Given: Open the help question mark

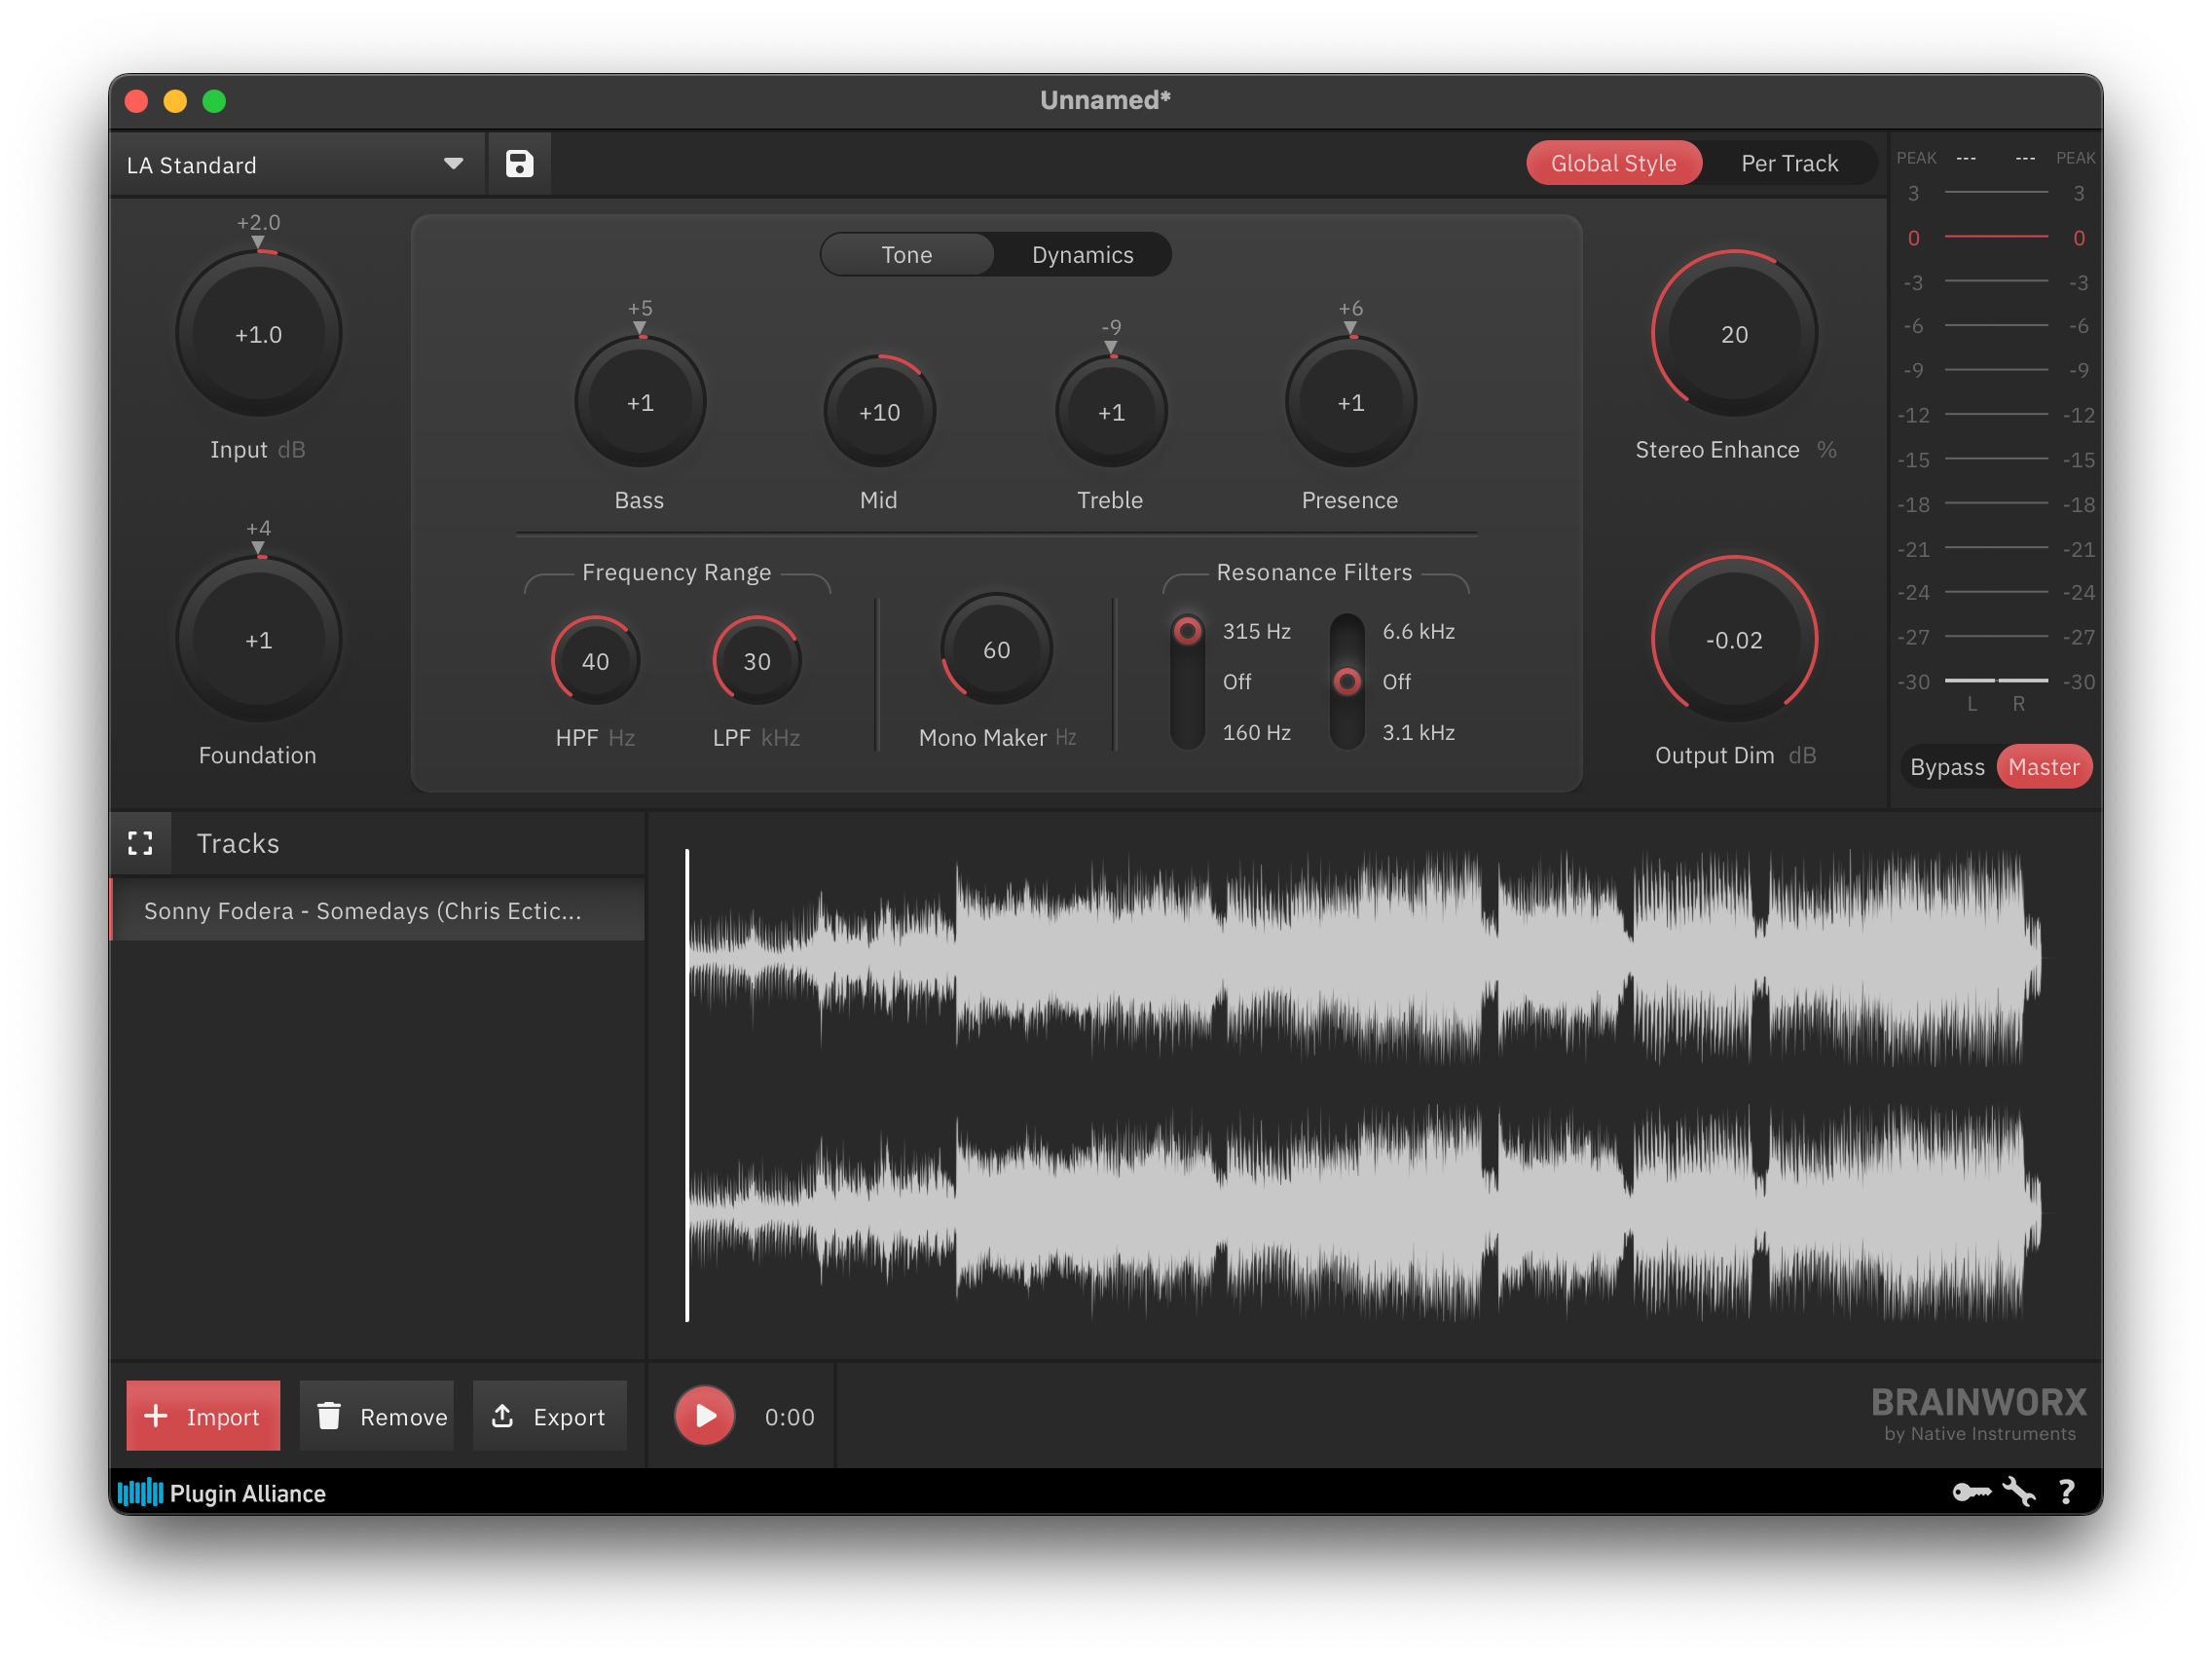Looking at the screenshot, I should 2067,1491.
